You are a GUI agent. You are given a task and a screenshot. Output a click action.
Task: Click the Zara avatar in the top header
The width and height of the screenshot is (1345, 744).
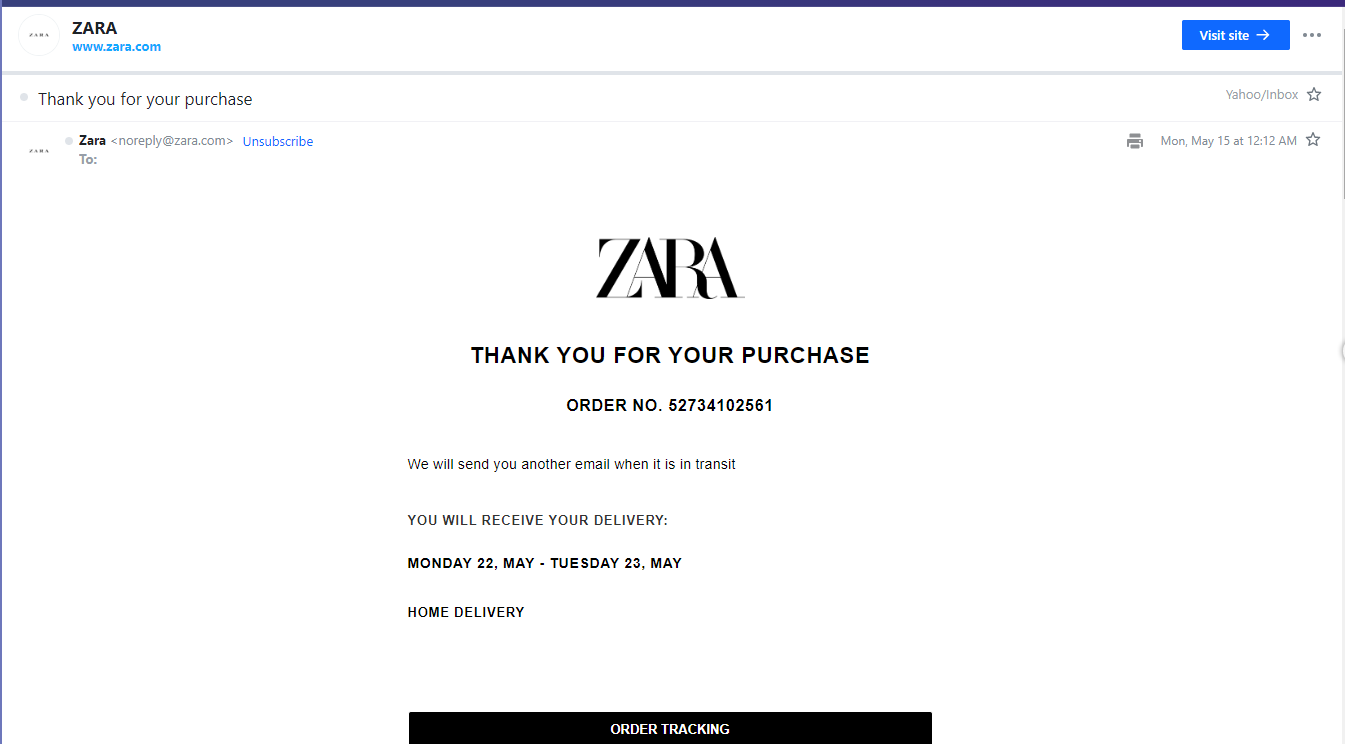point(39,35)
